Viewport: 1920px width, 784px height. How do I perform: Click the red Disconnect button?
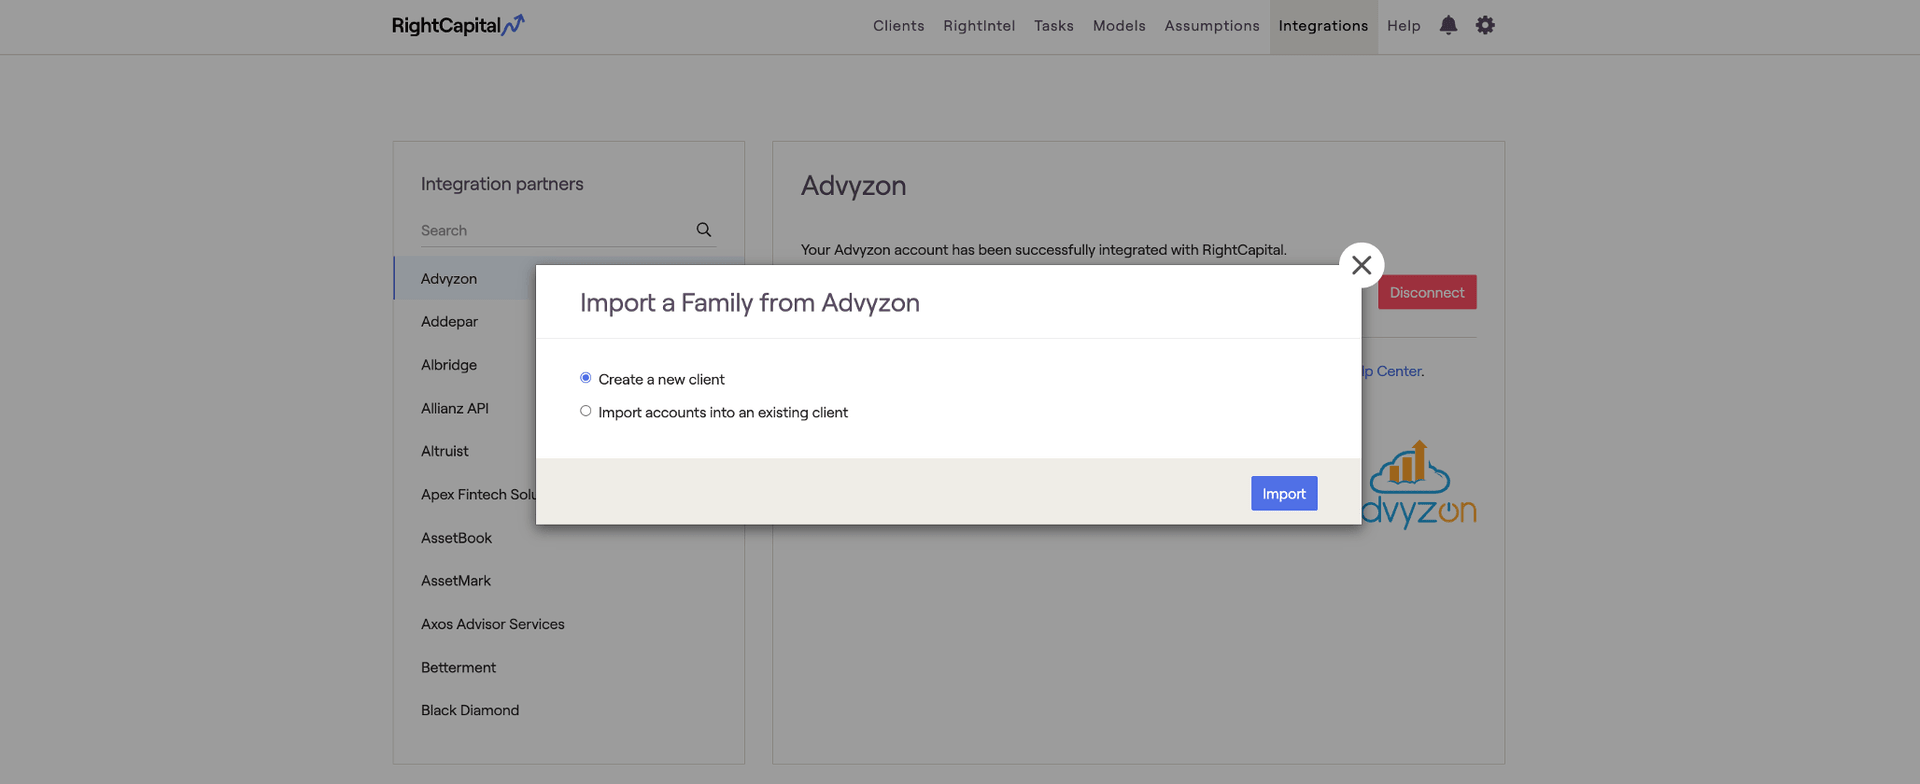[x=1426, y=292]
